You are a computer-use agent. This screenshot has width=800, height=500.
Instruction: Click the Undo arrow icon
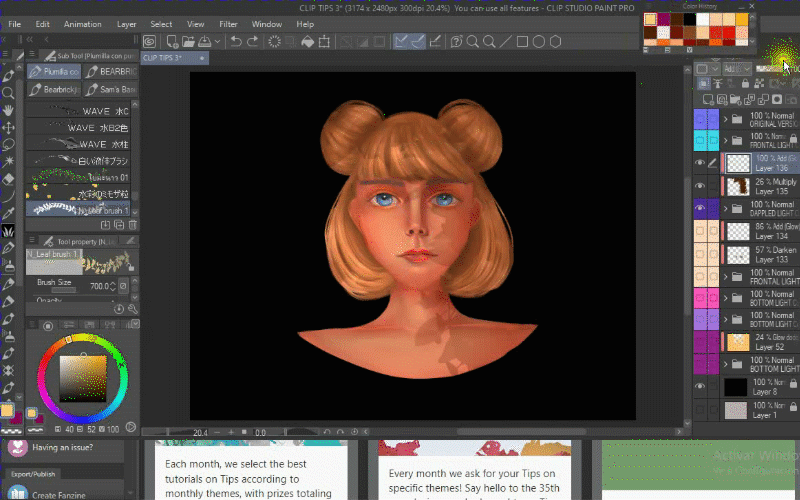pyautogui.click(x=236, y=41)
